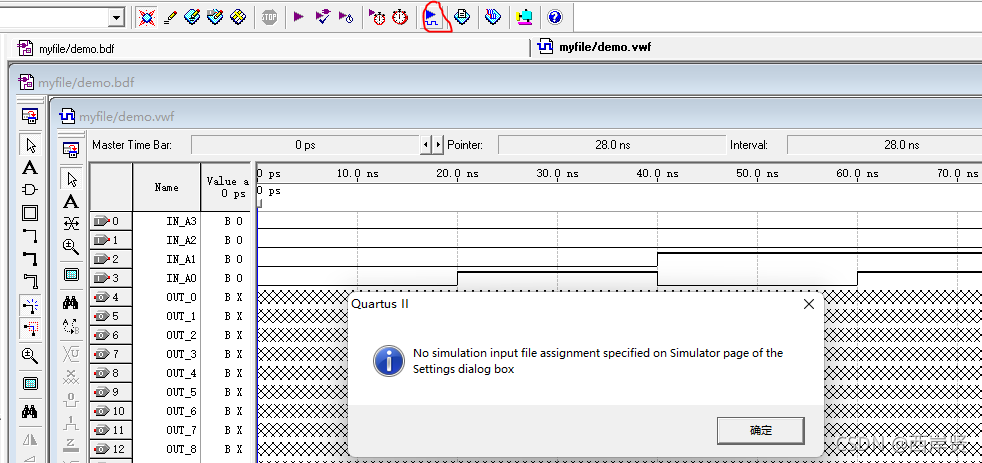Select the Text tool in waveform toolbar
Image resolution: width=982 pixels, height=463 pixels.
[71, 202]
